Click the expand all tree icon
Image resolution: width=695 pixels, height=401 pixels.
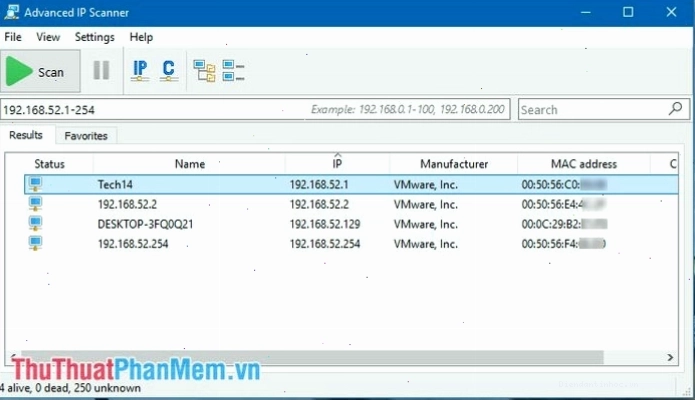pos(204,71)
